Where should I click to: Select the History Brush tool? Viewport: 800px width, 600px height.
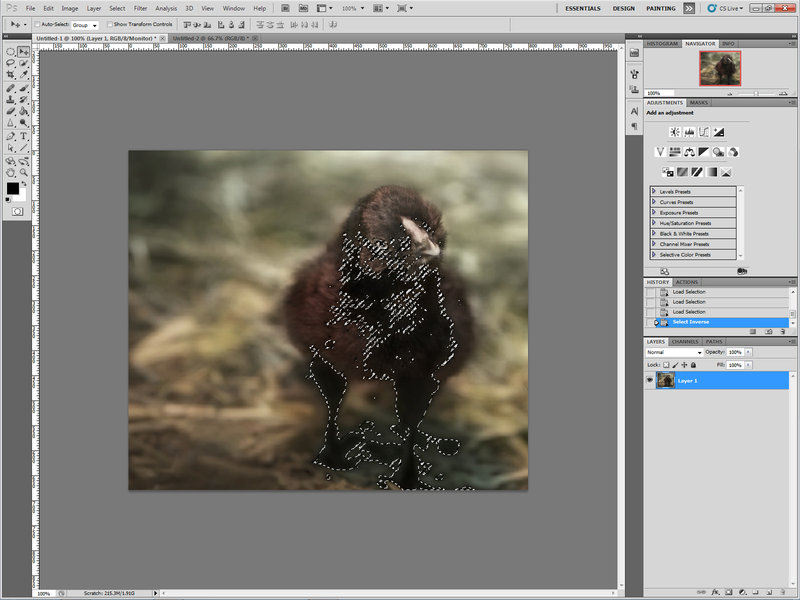[x=23, y=99]
